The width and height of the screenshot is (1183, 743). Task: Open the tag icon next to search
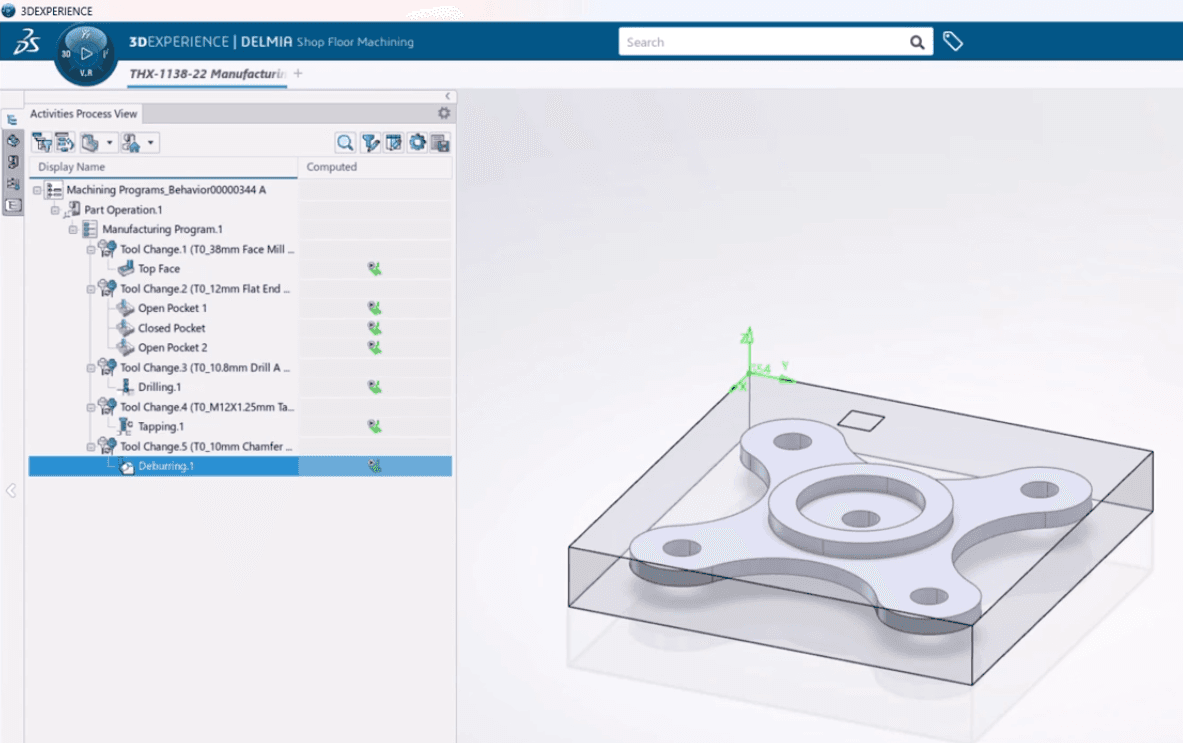coord(953,41)
